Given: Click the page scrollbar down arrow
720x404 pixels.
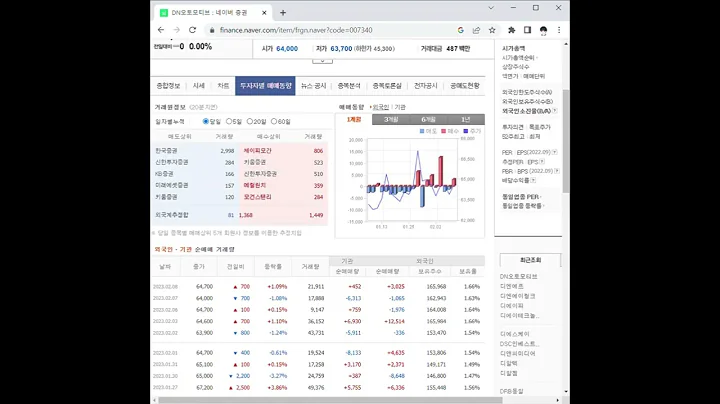Looking at the screenshot, I should [566, 392].
